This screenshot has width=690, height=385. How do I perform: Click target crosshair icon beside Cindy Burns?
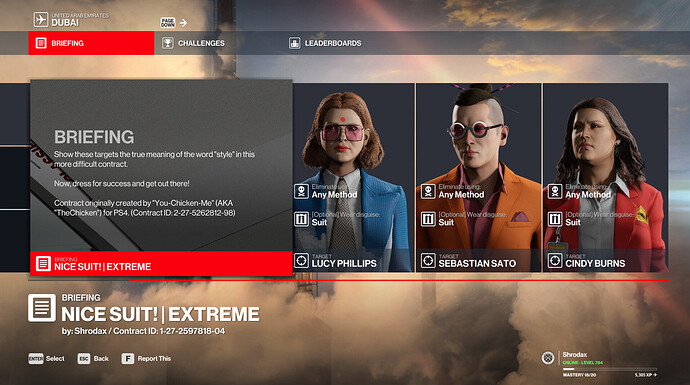(555, 260)
